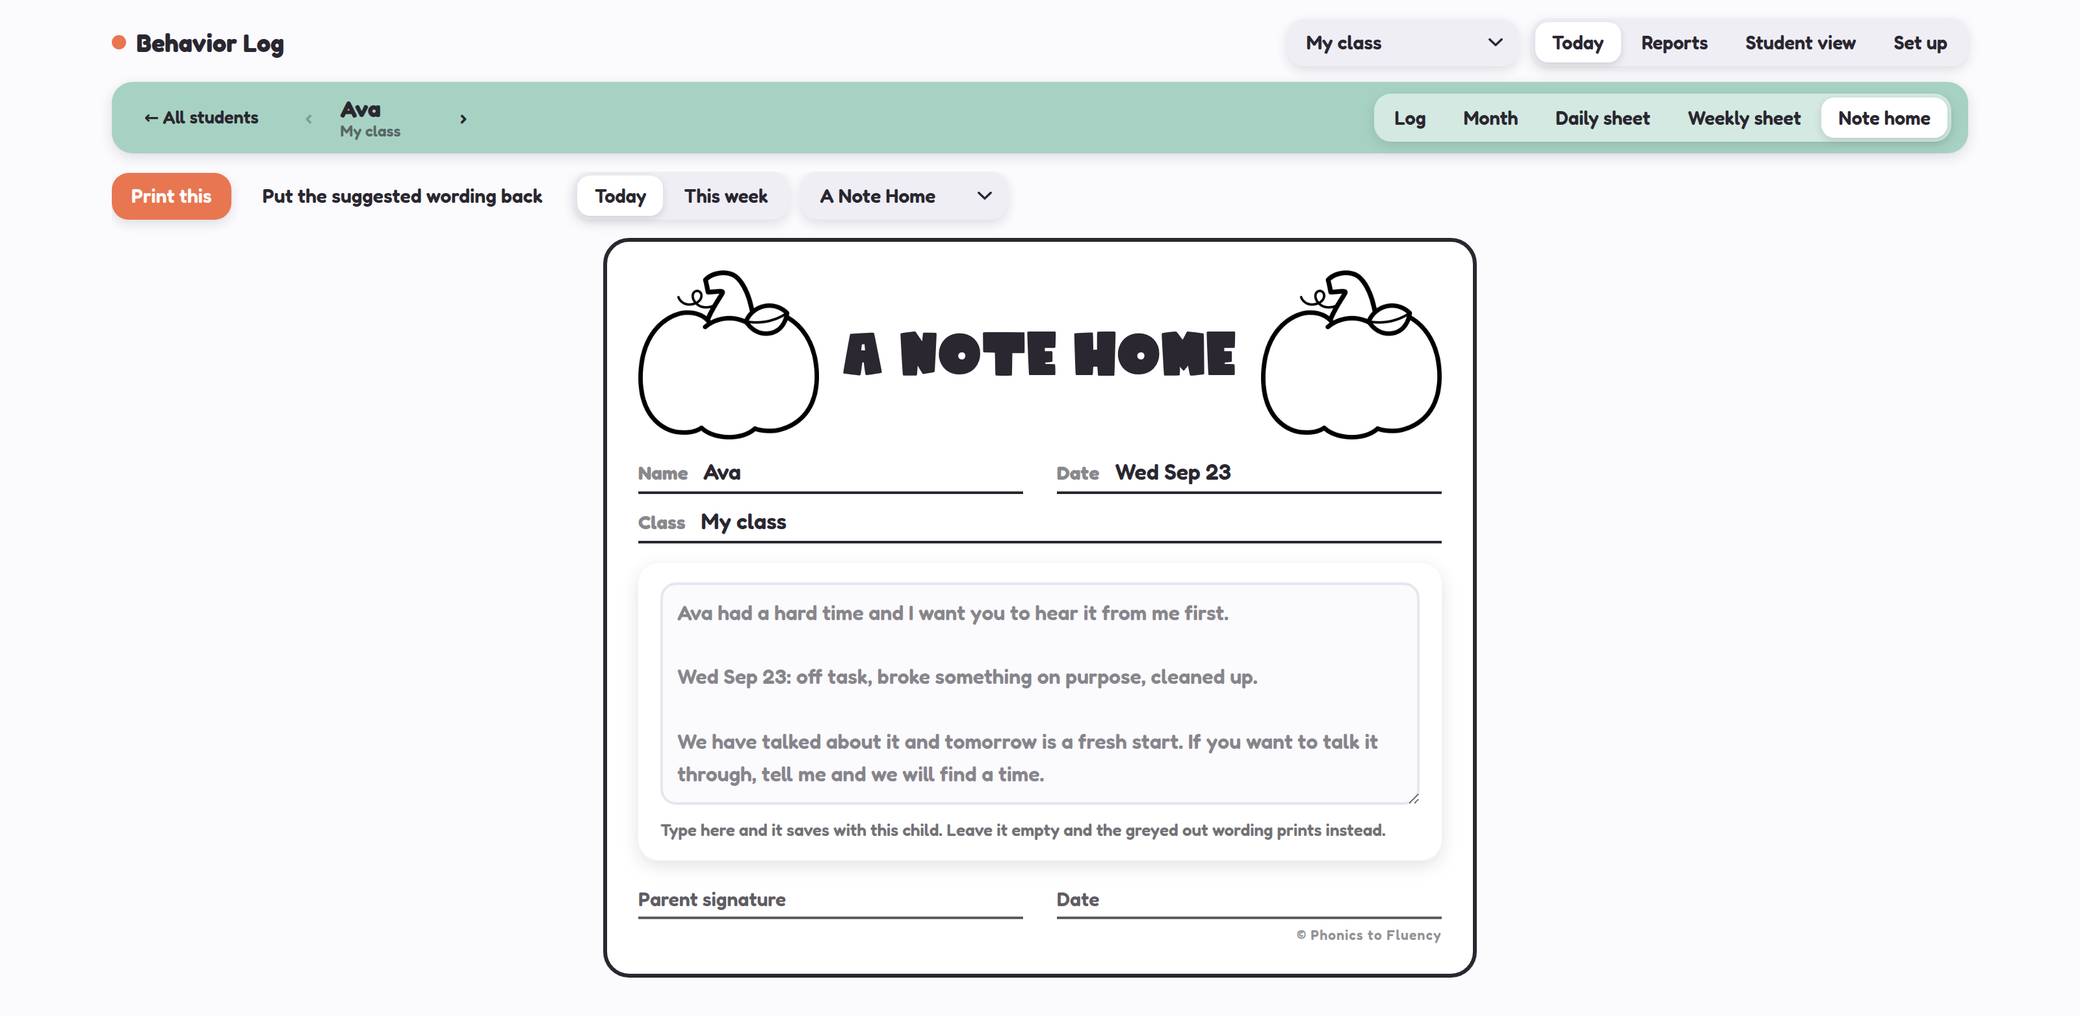Switch to the Today top tab
The height and width of the screenshot is (1016, 2080).
pos(1577,43)
